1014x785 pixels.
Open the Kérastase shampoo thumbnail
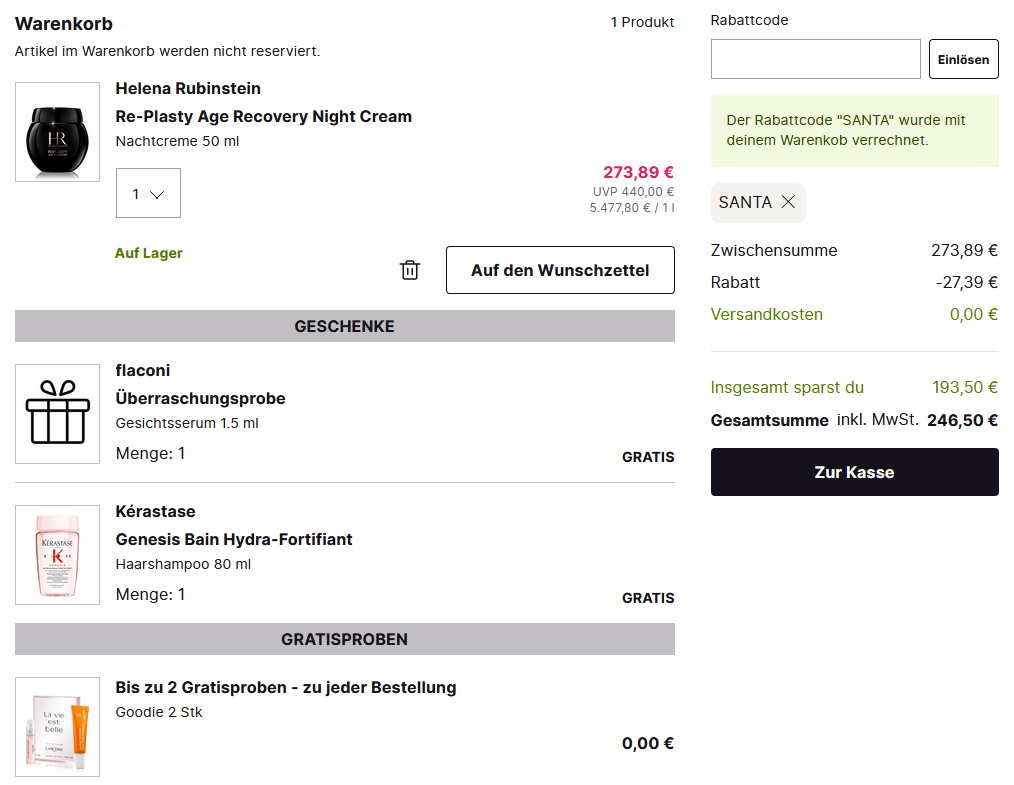point(57,554)
